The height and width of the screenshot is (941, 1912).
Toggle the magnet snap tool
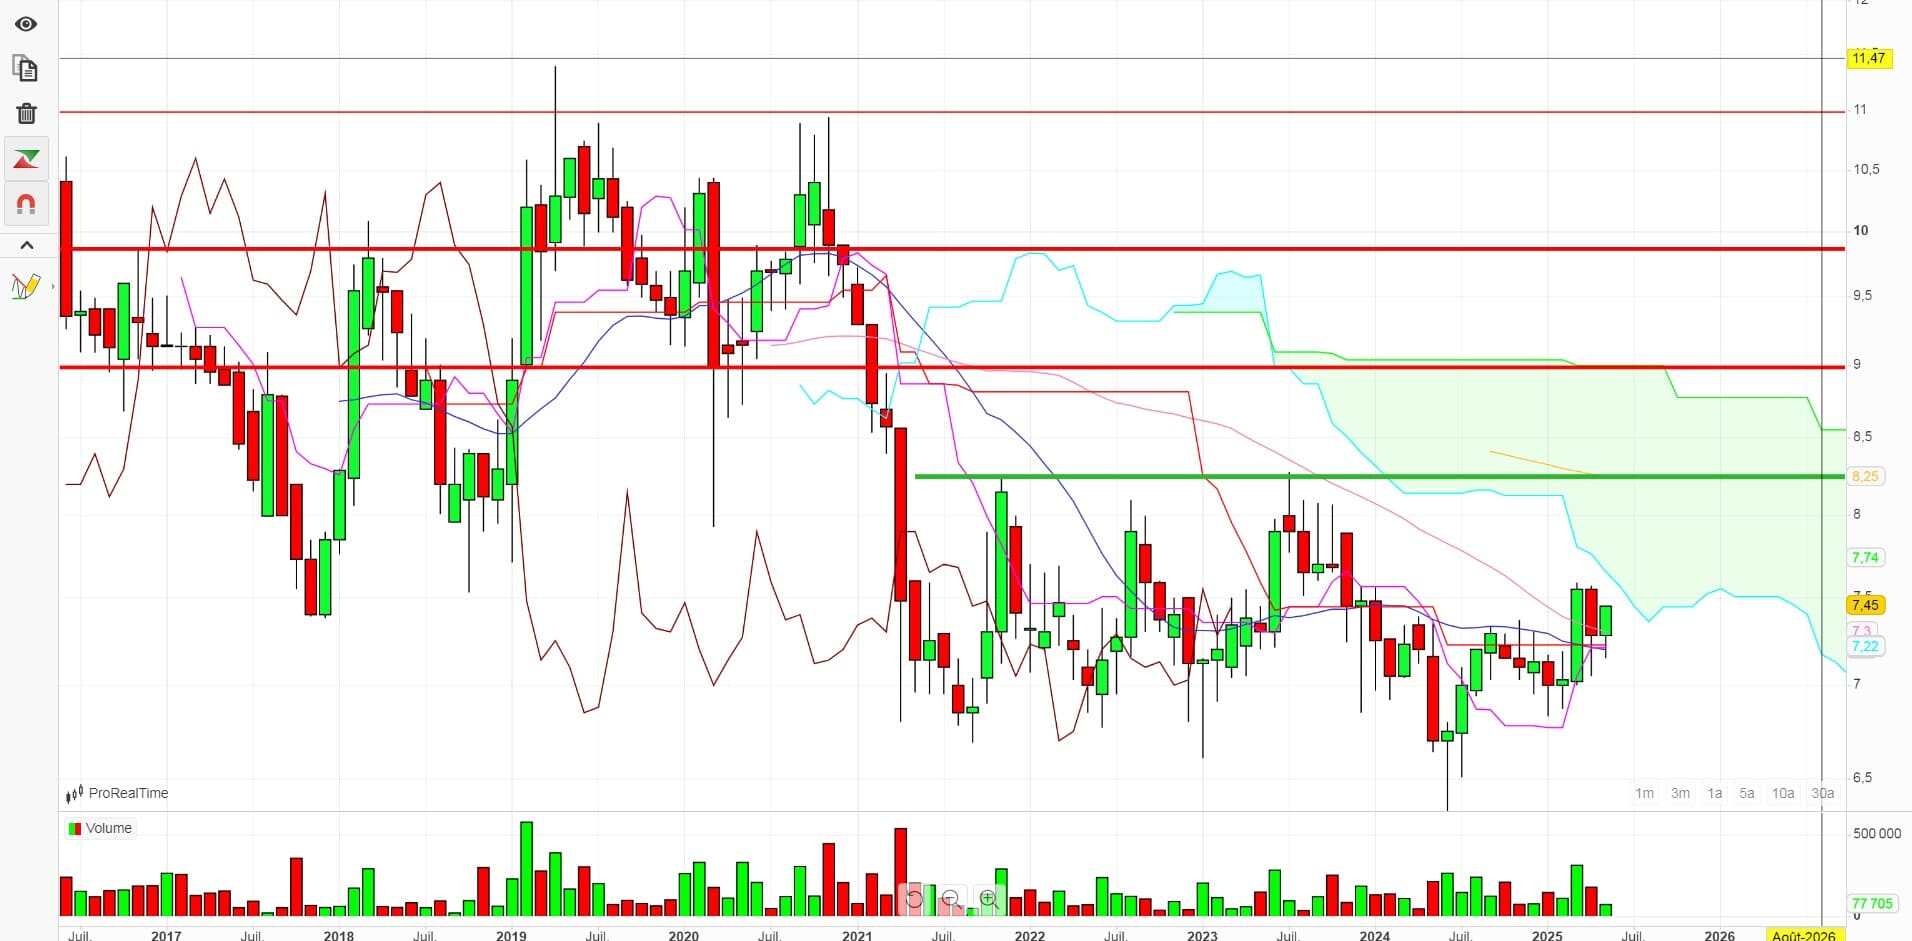pos(26,204)
